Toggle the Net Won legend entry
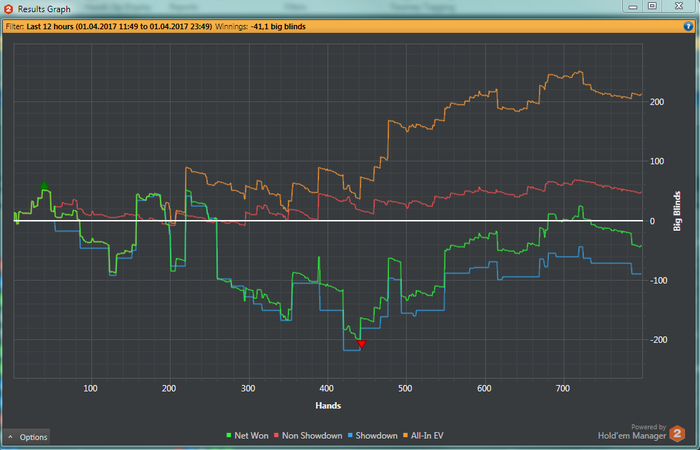This screenshot has width=700, height=450. click(247, 436)
